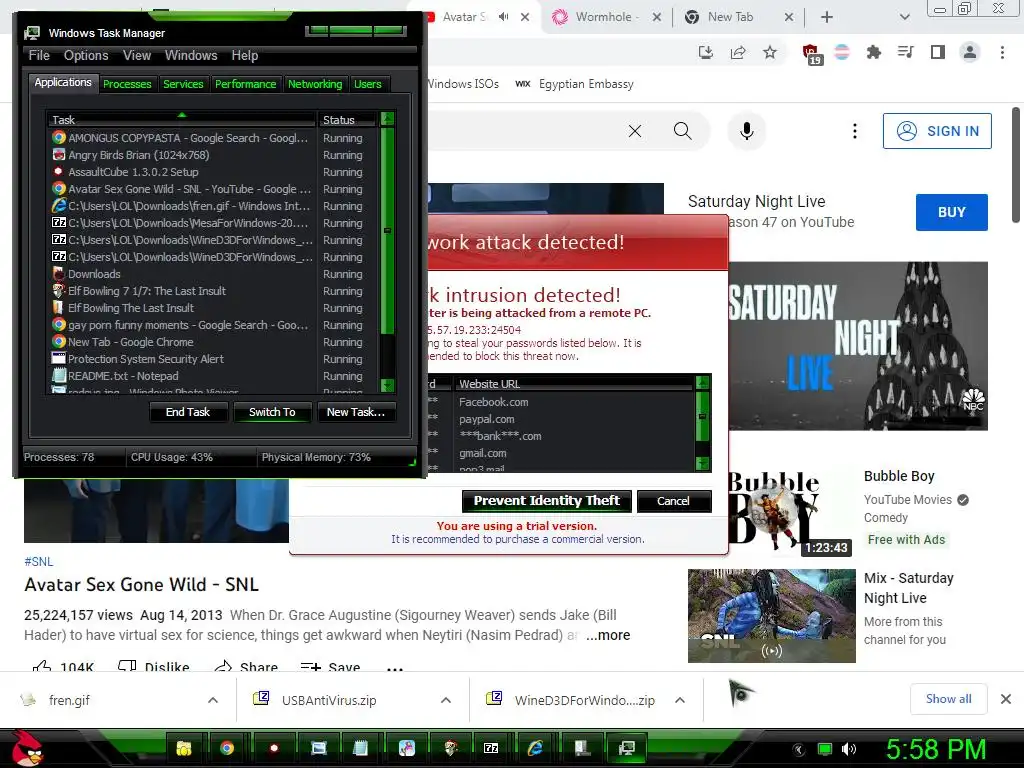This screenshot has width=1024, height=768.
Task: Open the Chrome extensions puzzle icon
Action: click(874, 53)
